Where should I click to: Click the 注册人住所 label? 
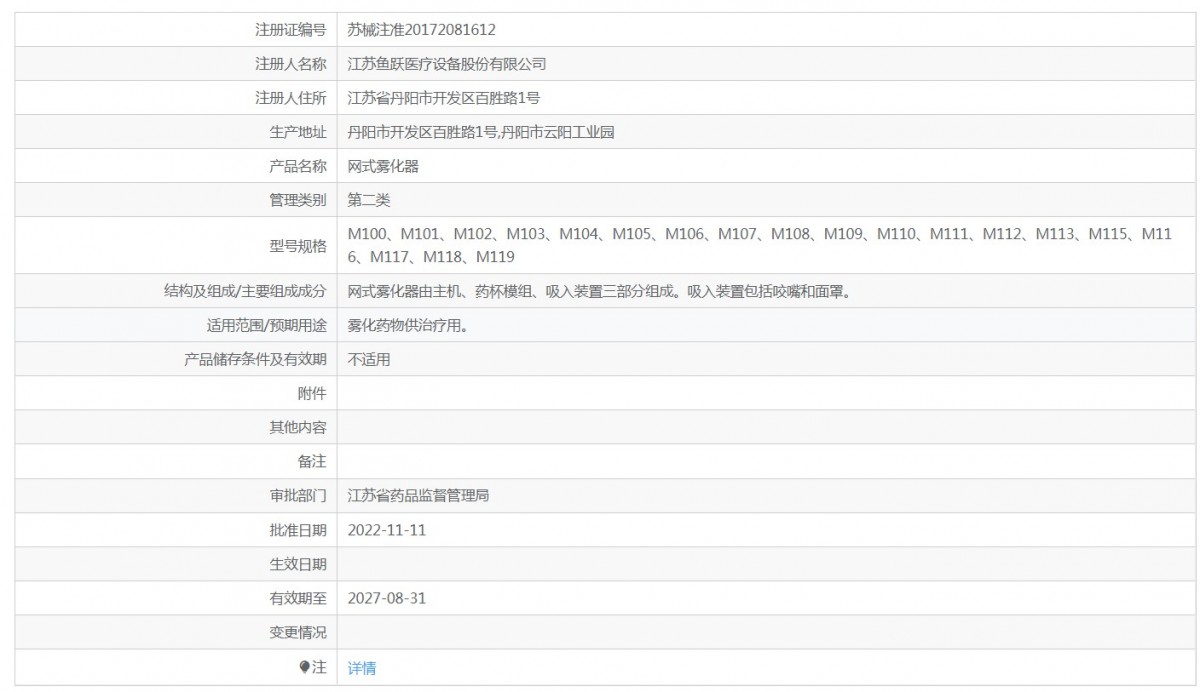[291, 98]
